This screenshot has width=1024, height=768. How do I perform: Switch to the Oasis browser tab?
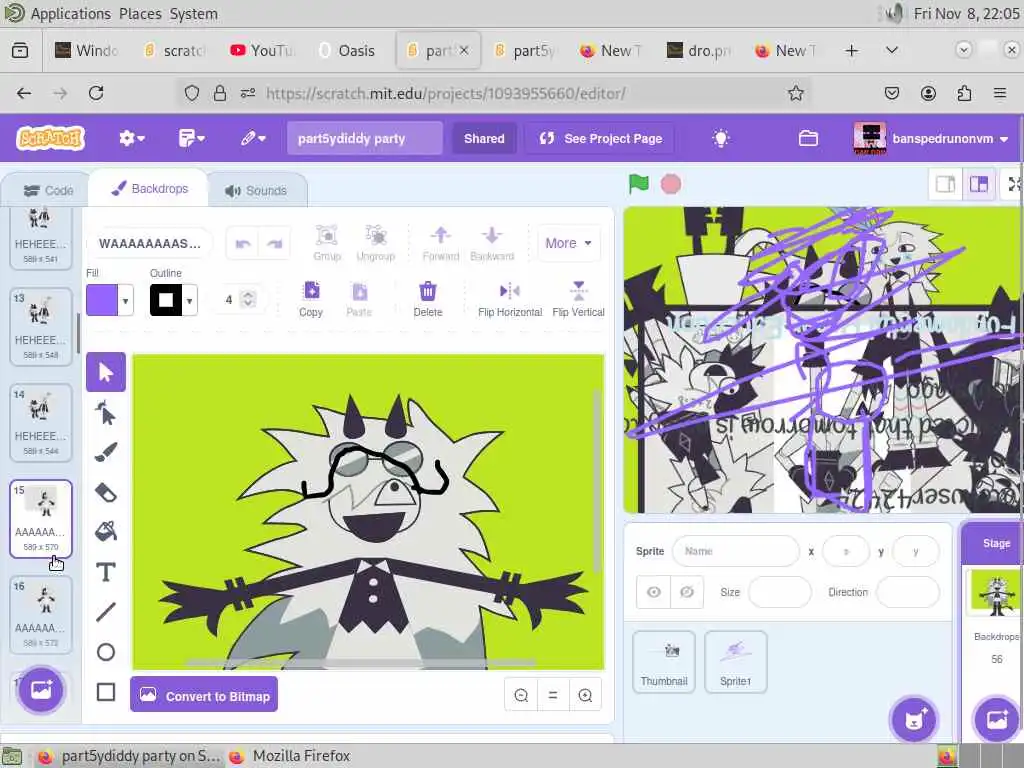point(346,50)
